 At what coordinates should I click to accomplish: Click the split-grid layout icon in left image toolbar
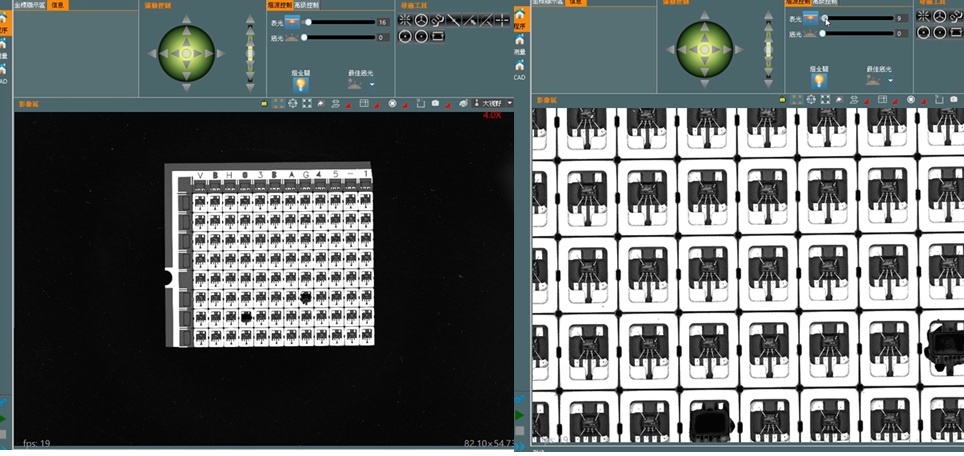[x=364, y=104]
